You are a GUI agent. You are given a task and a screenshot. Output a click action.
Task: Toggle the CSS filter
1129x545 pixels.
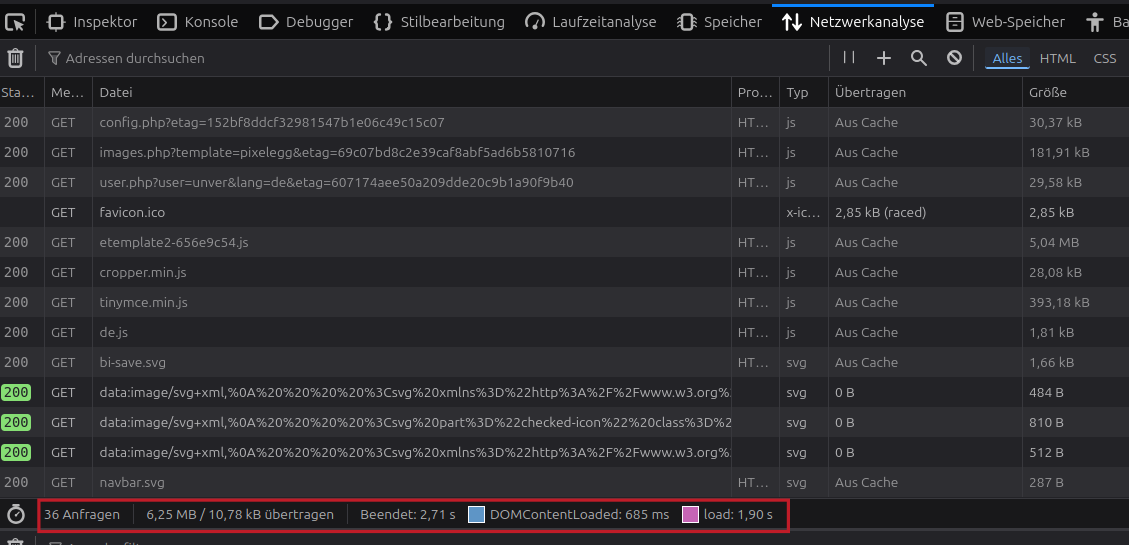coord(1104,58)
